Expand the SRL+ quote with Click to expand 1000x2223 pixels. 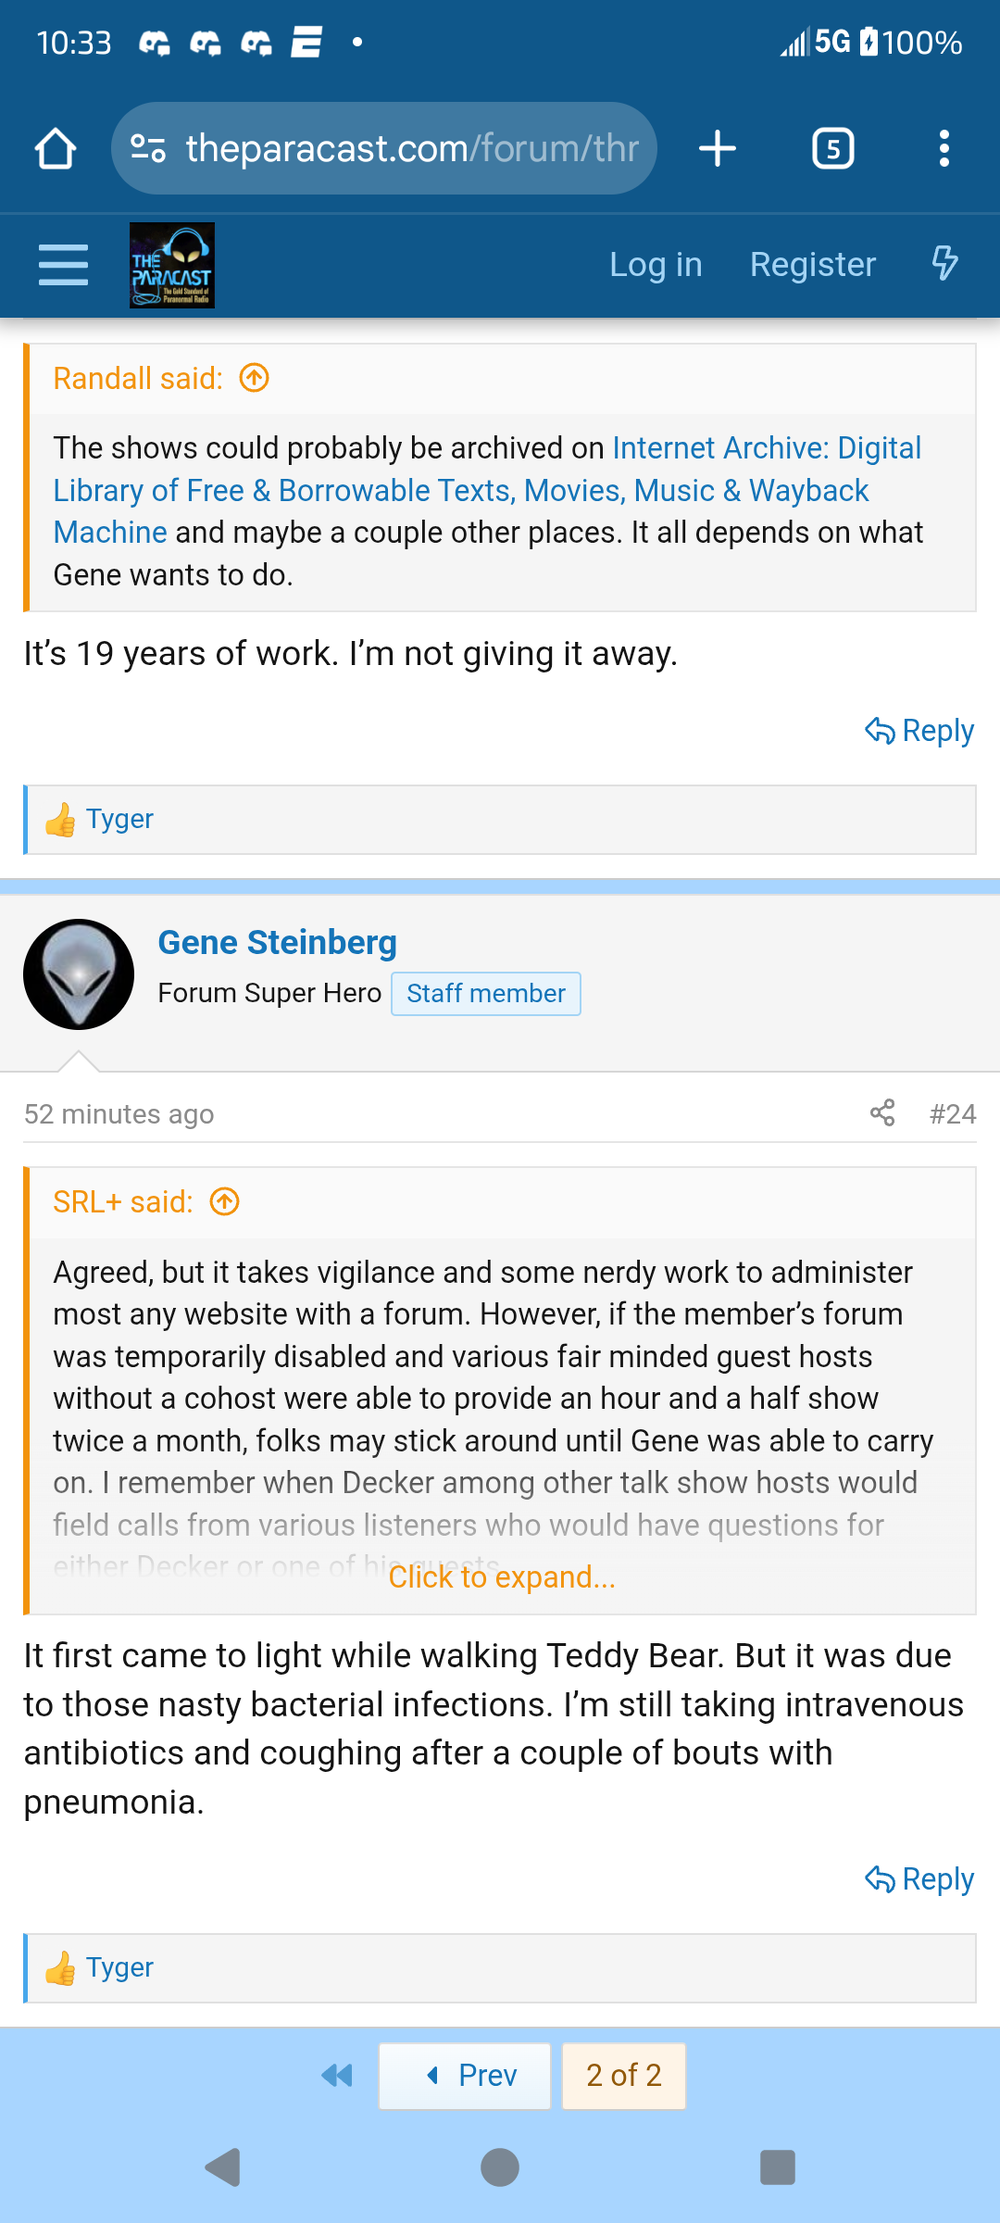pos(502,1577)
